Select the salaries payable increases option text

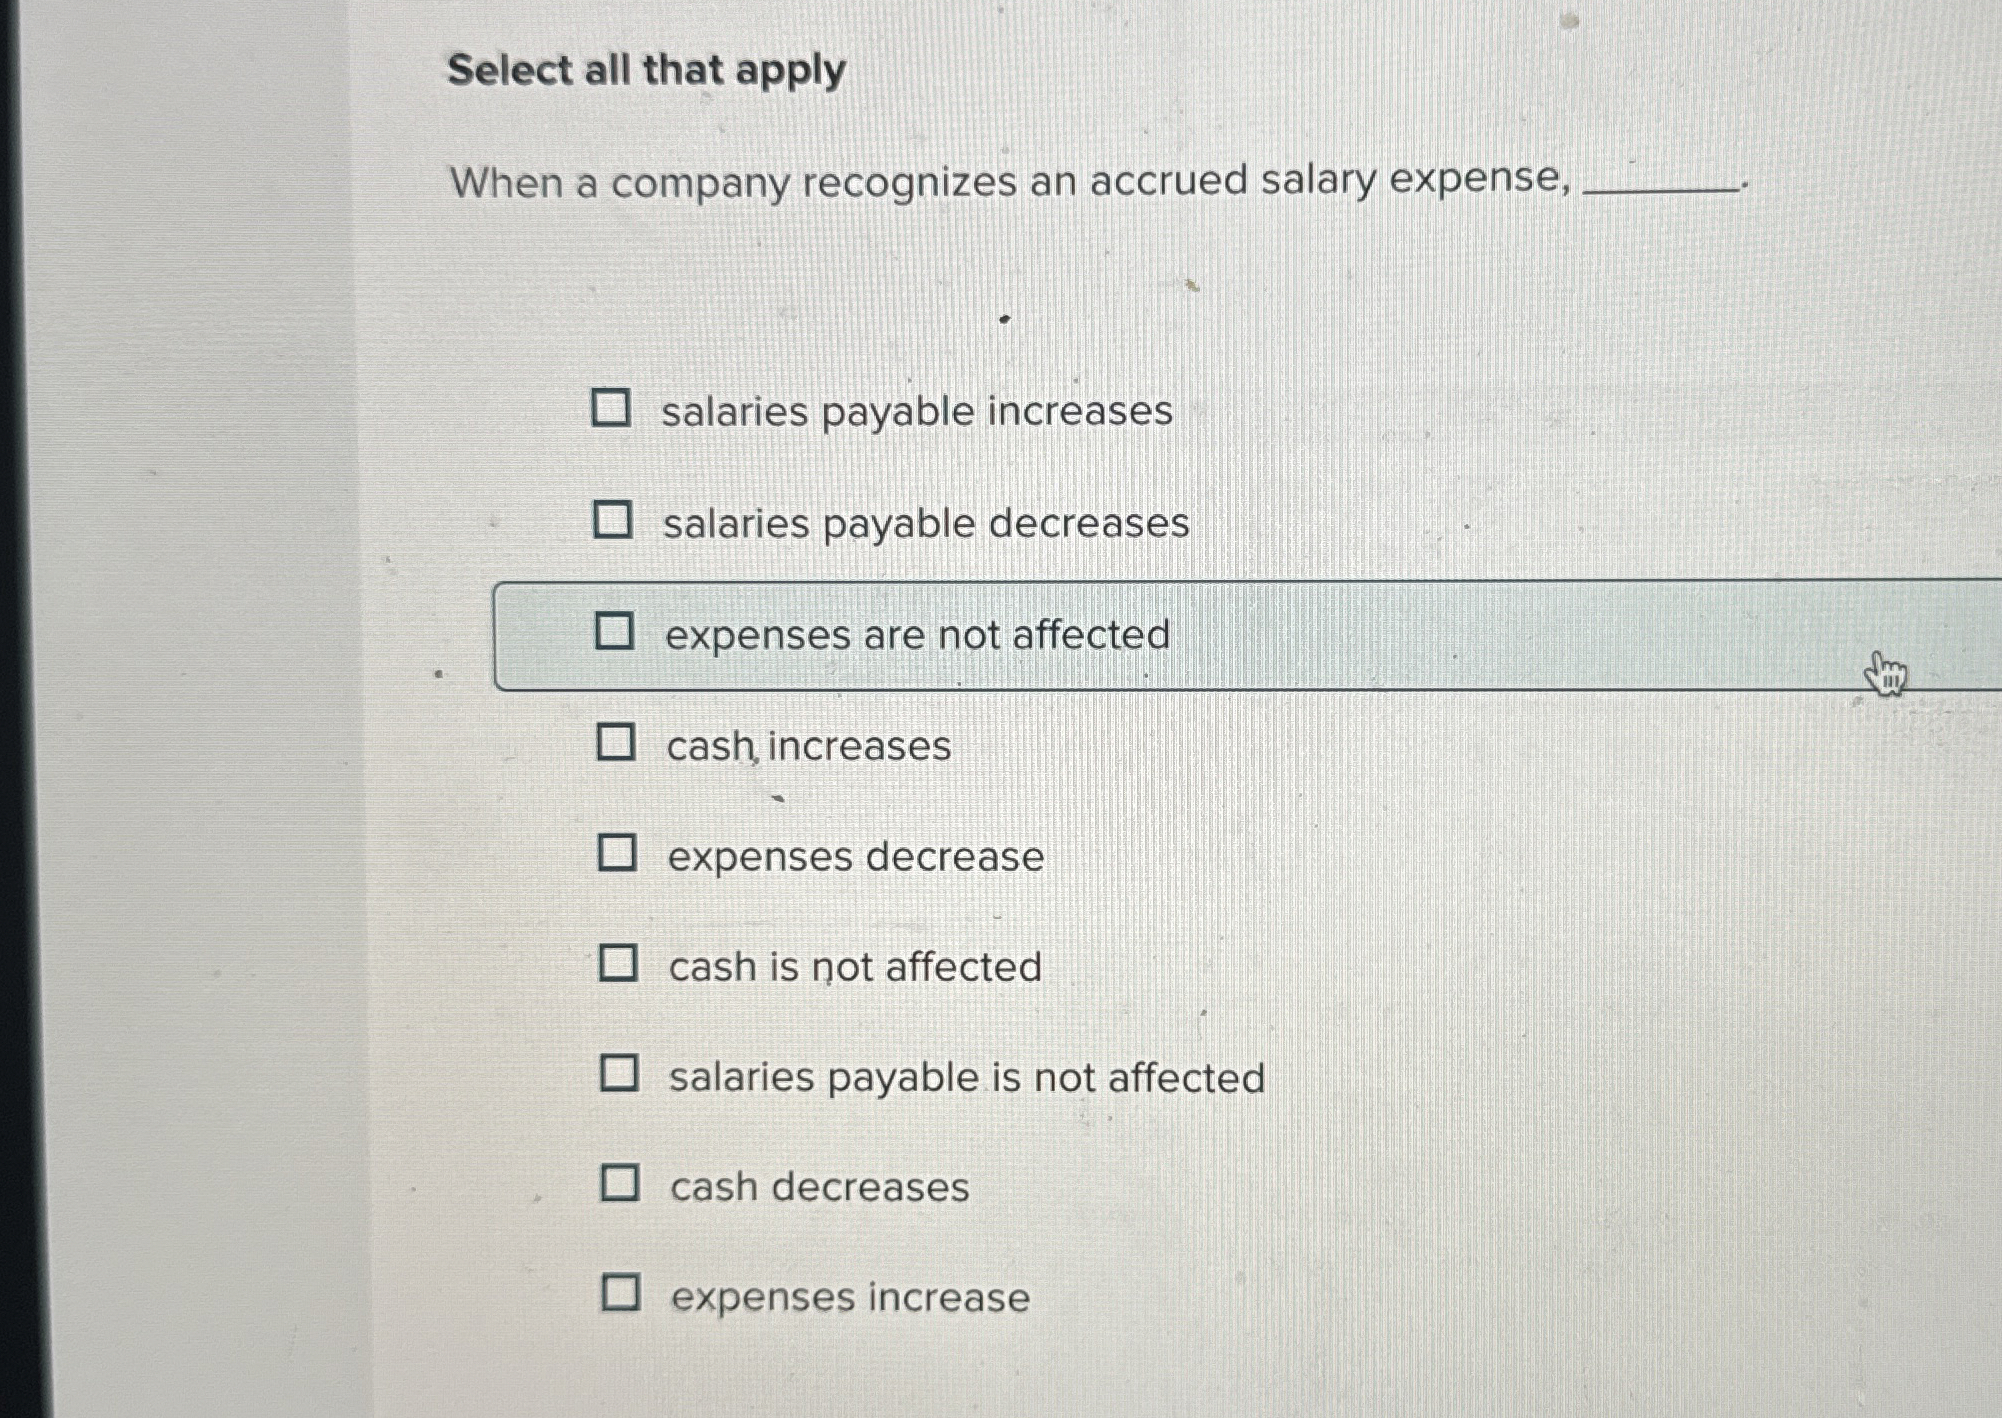[918, 411]
